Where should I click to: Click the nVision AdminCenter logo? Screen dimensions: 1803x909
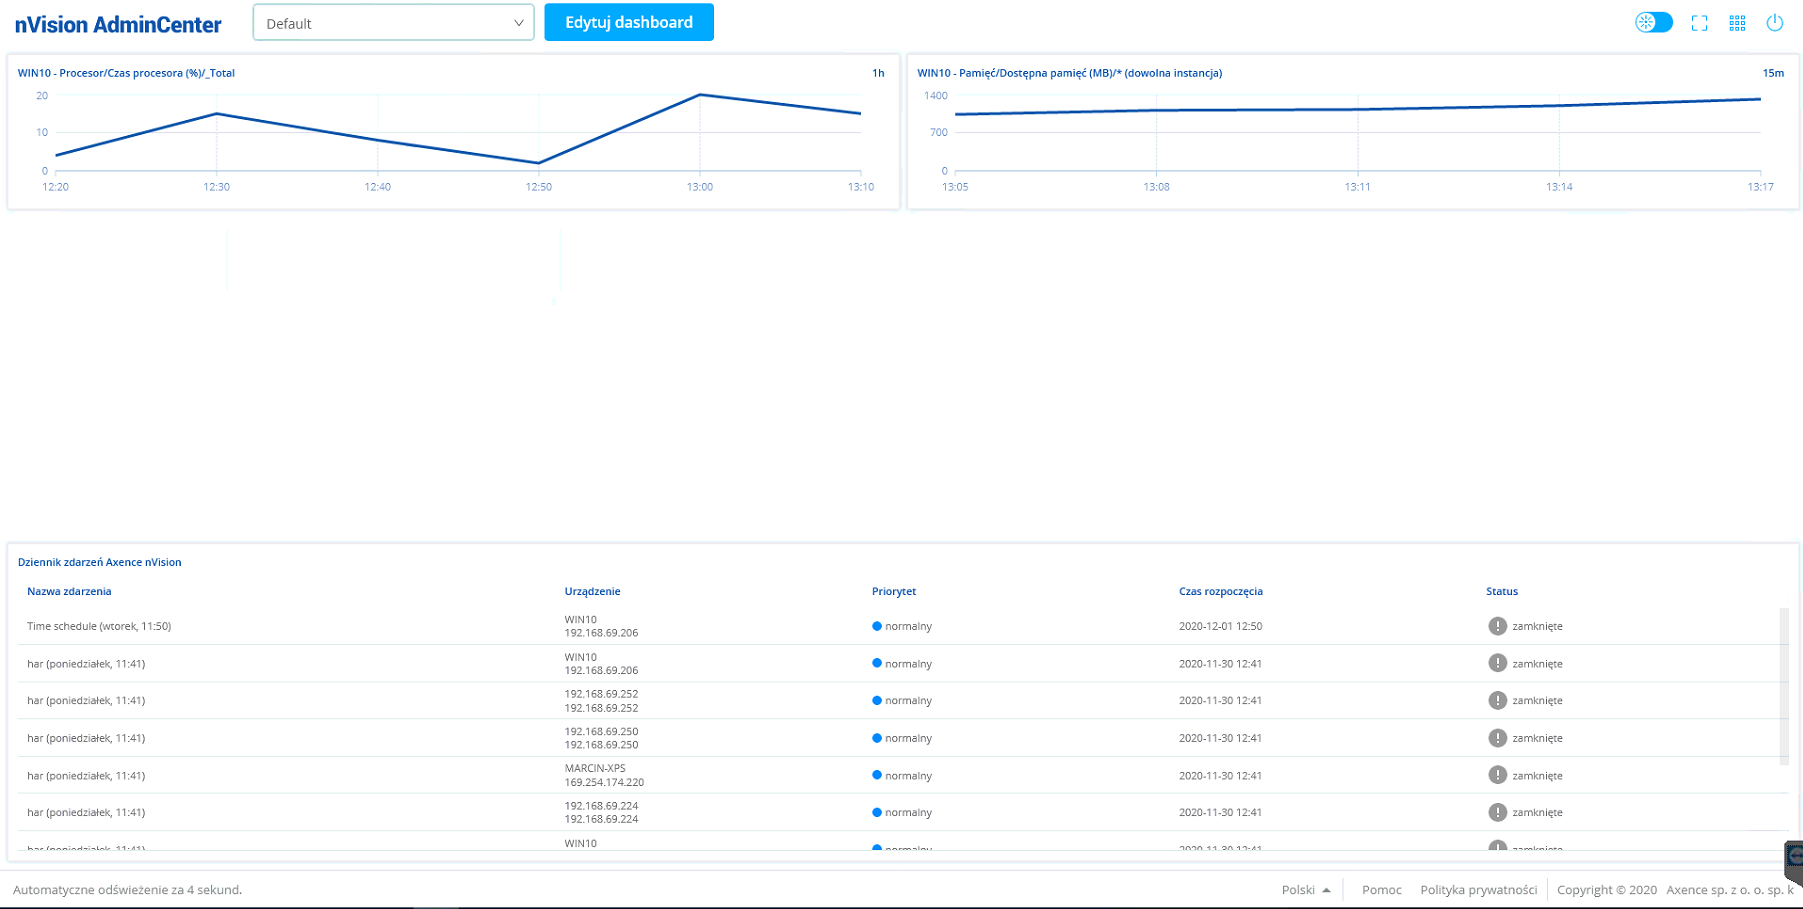(118, 25)
